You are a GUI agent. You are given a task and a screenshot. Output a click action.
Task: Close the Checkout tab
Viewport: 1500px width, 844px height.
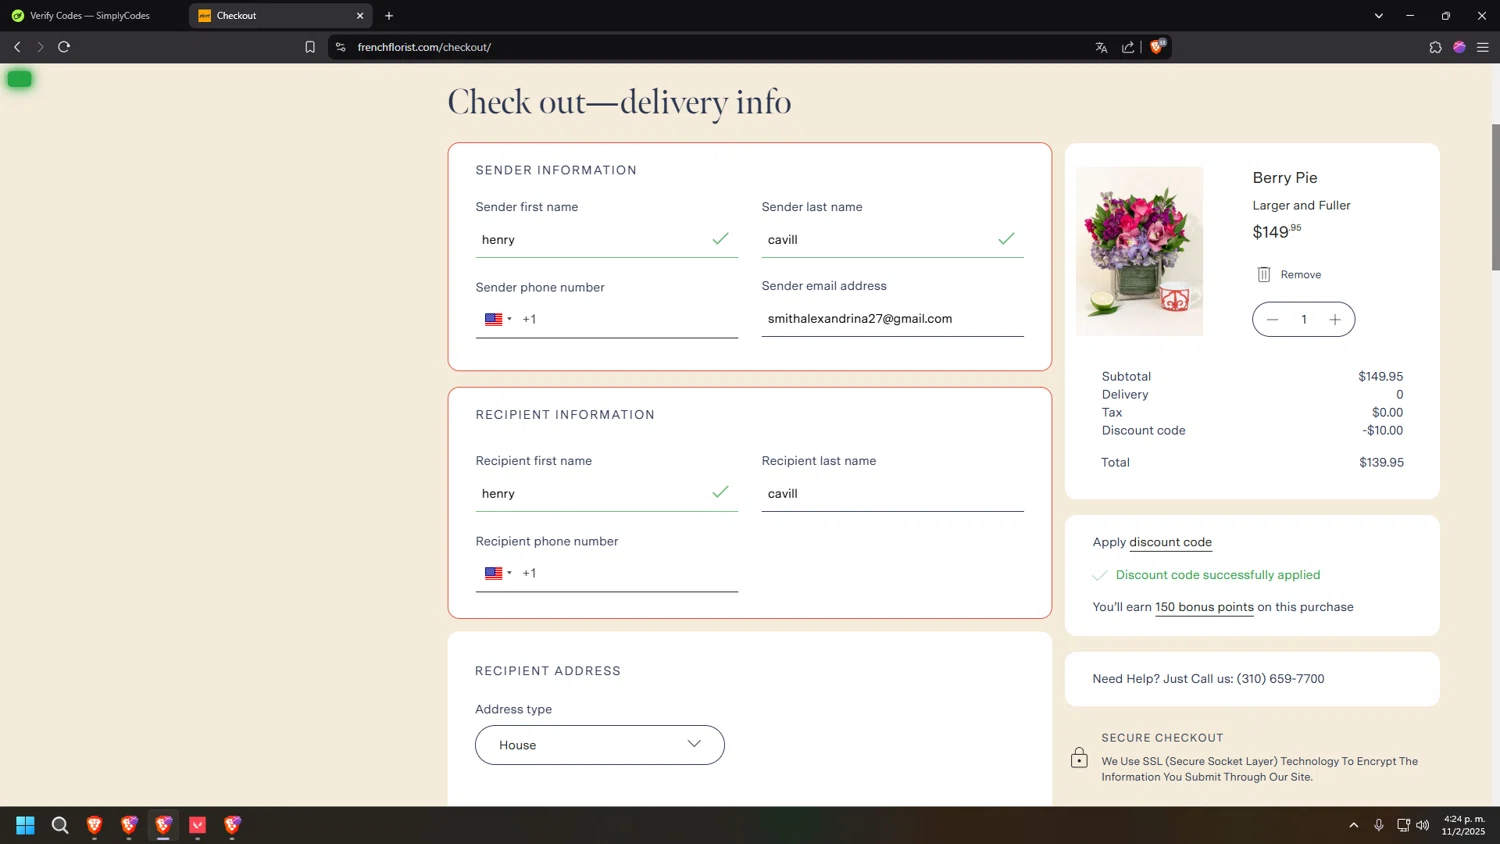pyautogui.click(x=360, y=16)
